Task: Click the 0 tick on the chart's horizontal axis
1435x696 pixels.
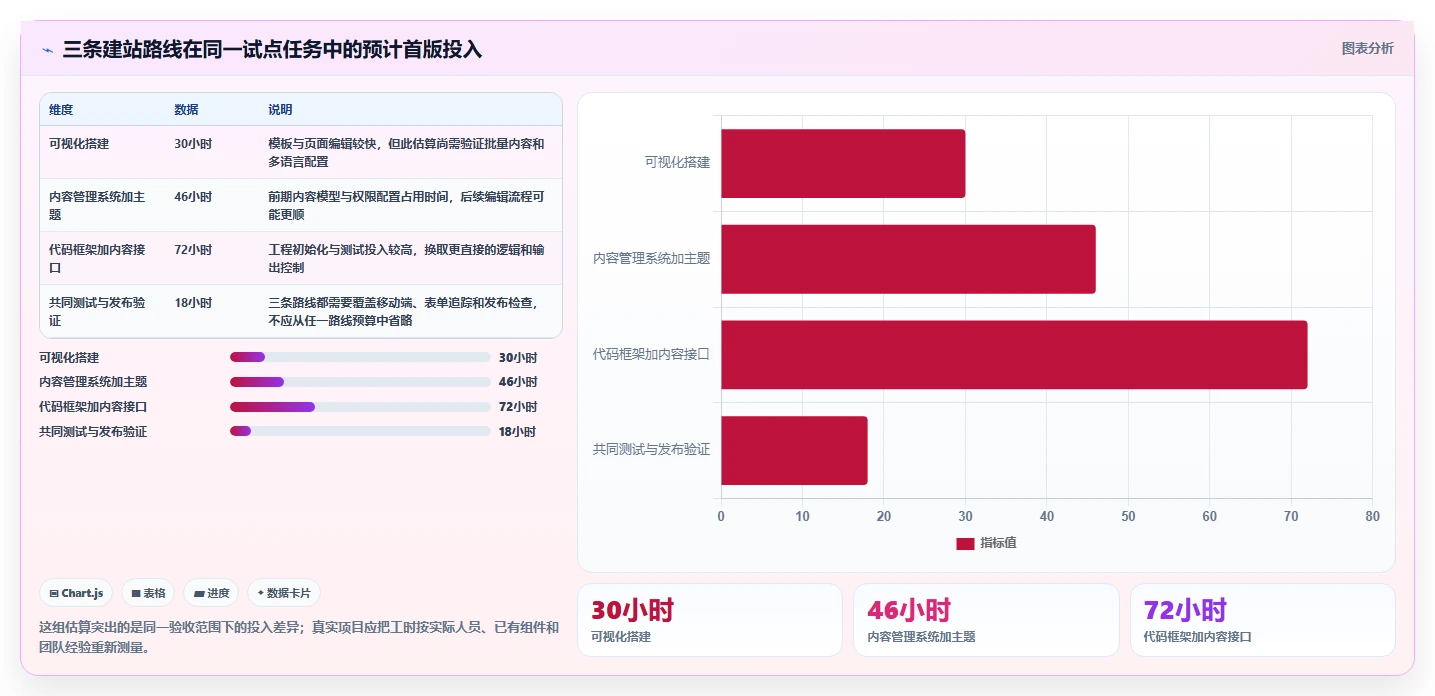Action: 721,516
